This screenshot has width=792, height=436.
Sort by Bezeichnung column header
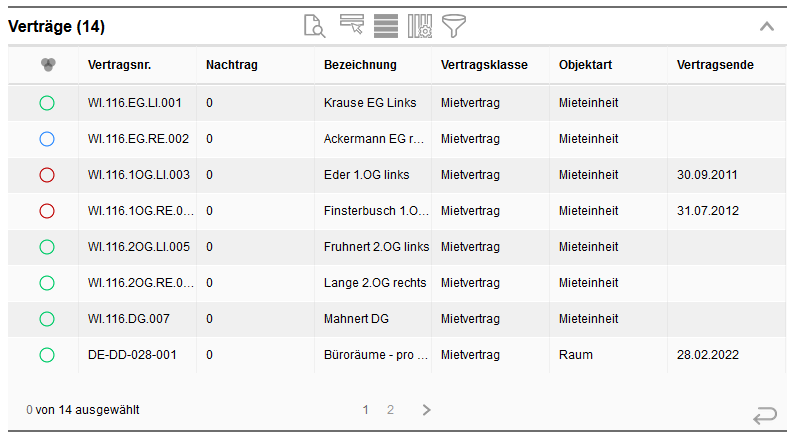point(360,65)
